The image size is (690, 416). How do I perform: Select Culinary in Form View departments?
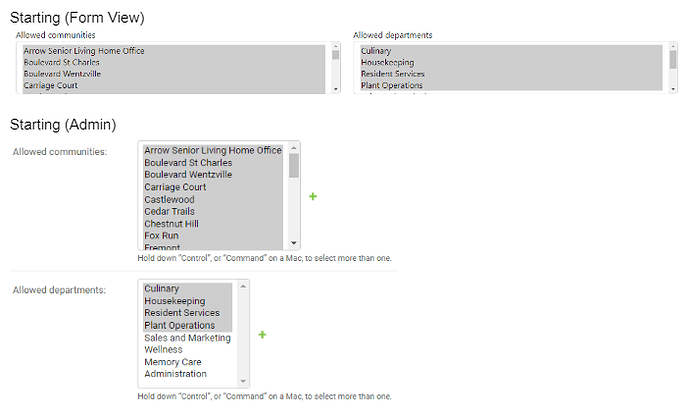(376, 51)
